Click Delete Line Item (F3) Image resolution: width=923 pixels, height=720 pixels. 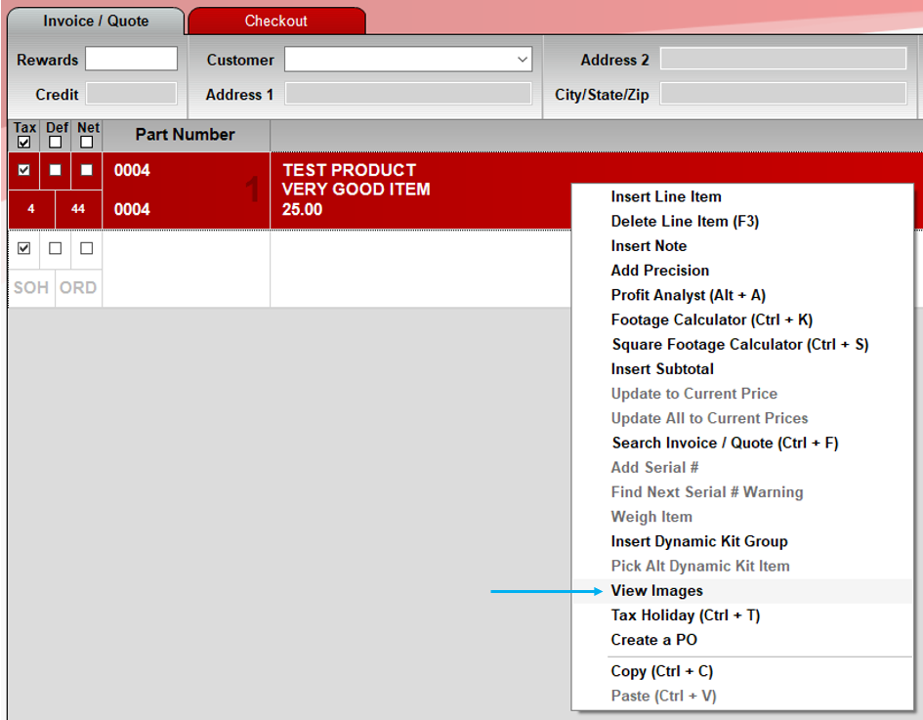(685, 221)
